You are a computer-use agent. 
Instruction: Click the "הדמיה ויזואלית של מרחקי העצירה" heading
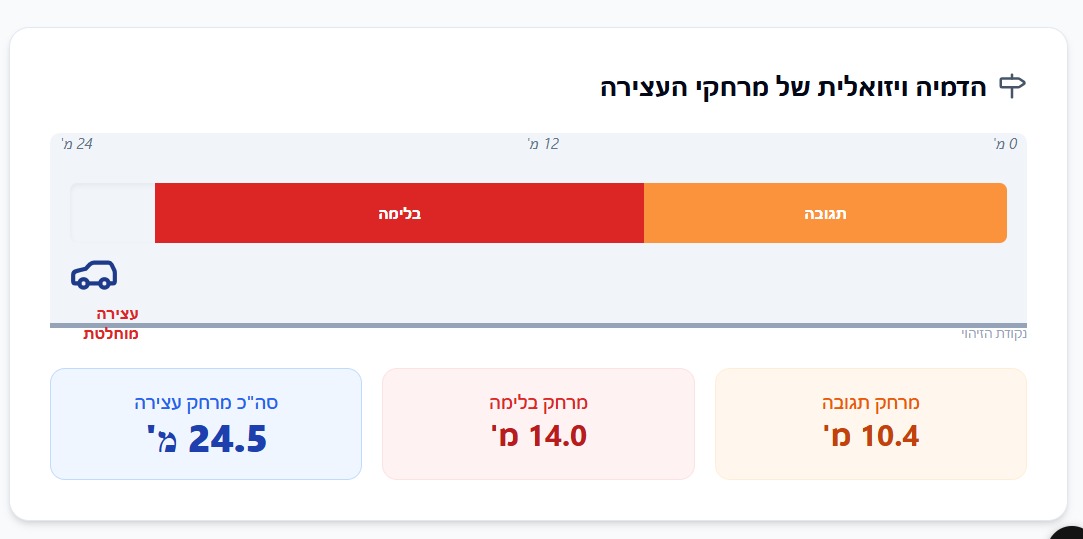click(x=793, y=87)
